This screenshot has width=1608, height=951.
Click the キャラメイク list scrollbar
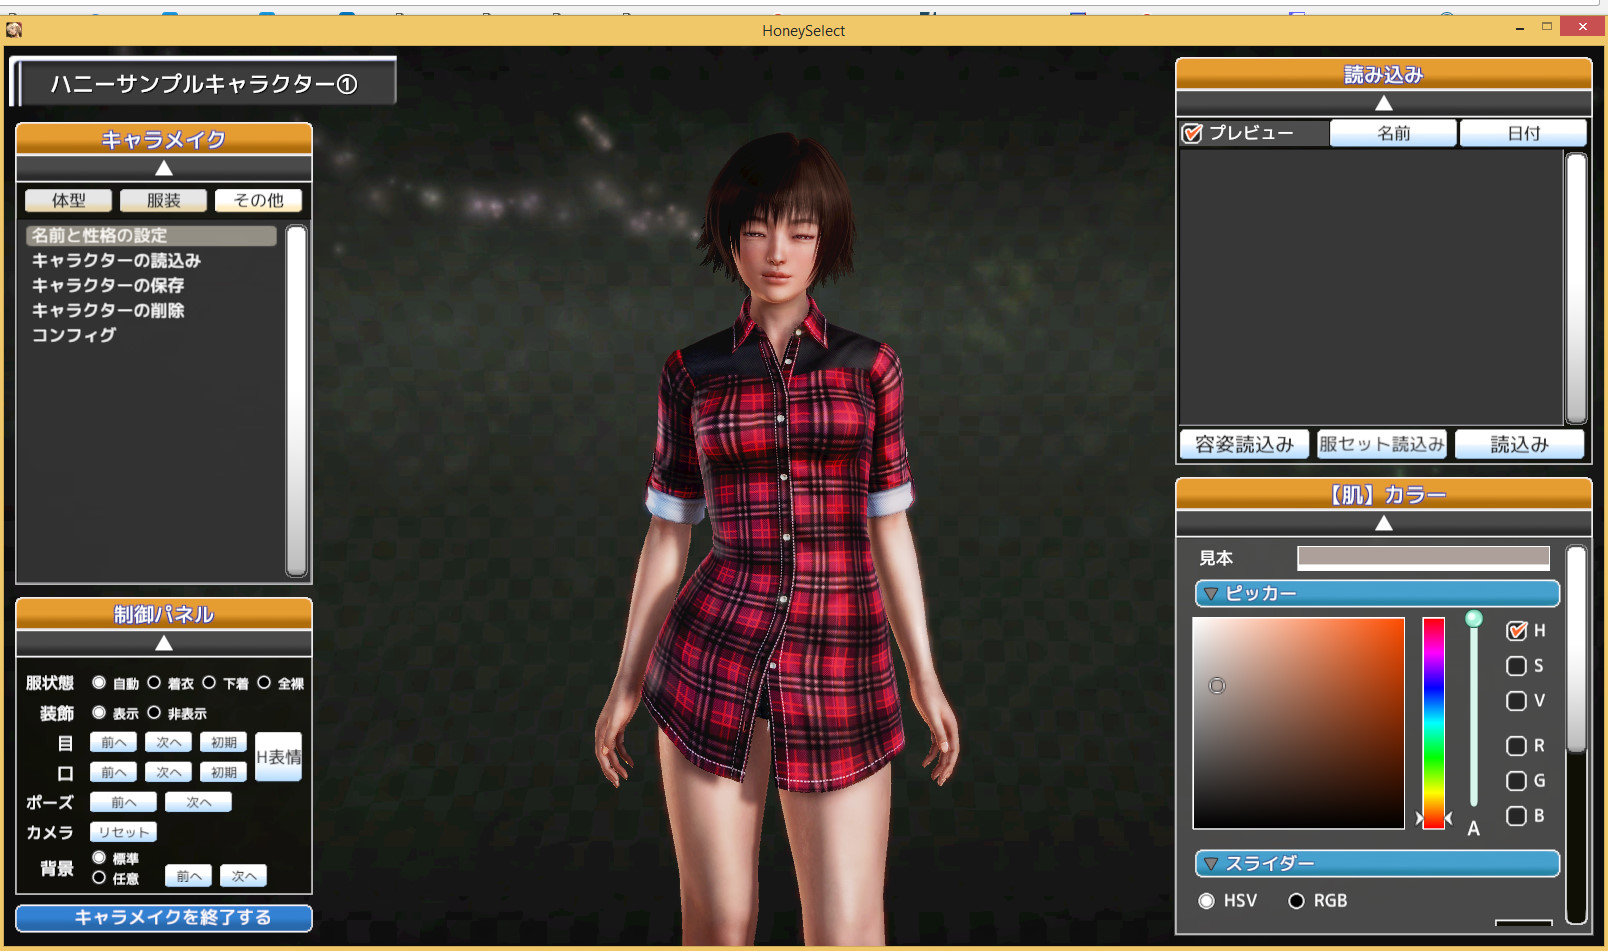(296, 401)
